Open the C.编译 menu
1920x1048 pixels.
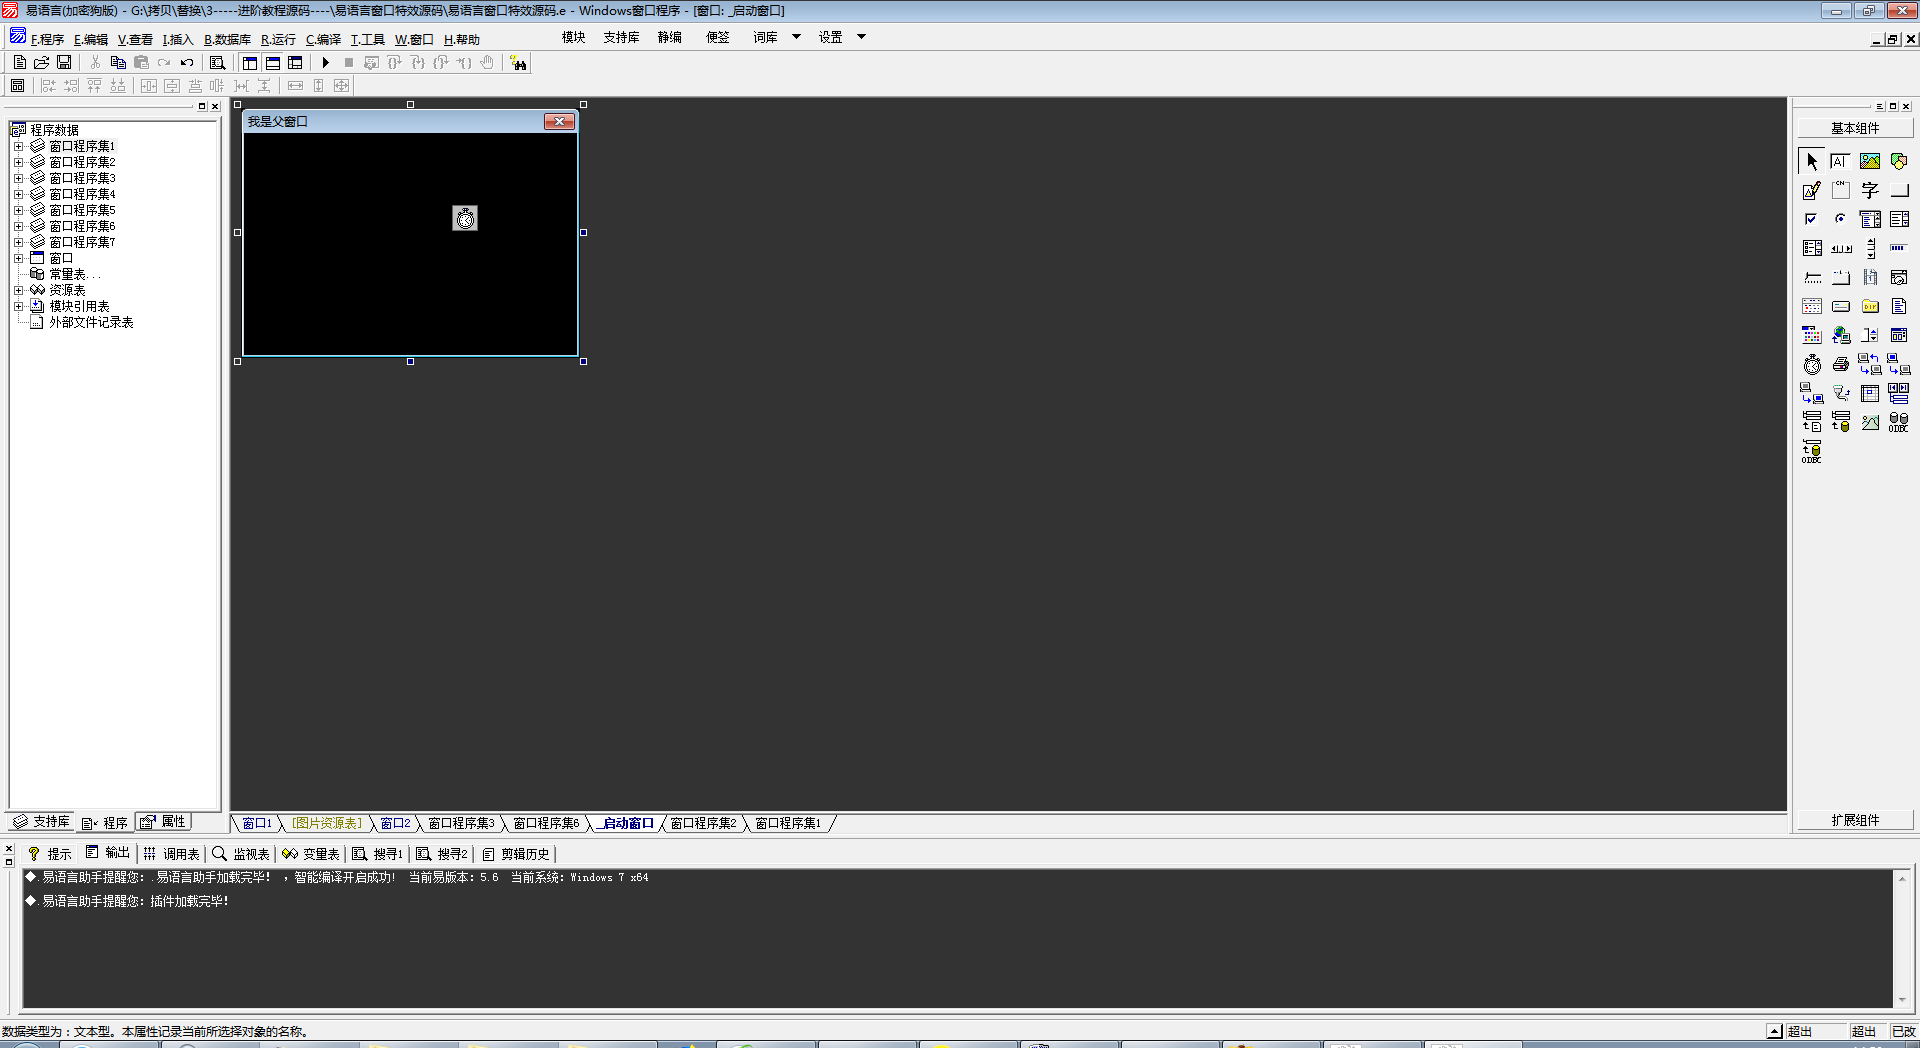pyautogui.click(x=323, y=40)
